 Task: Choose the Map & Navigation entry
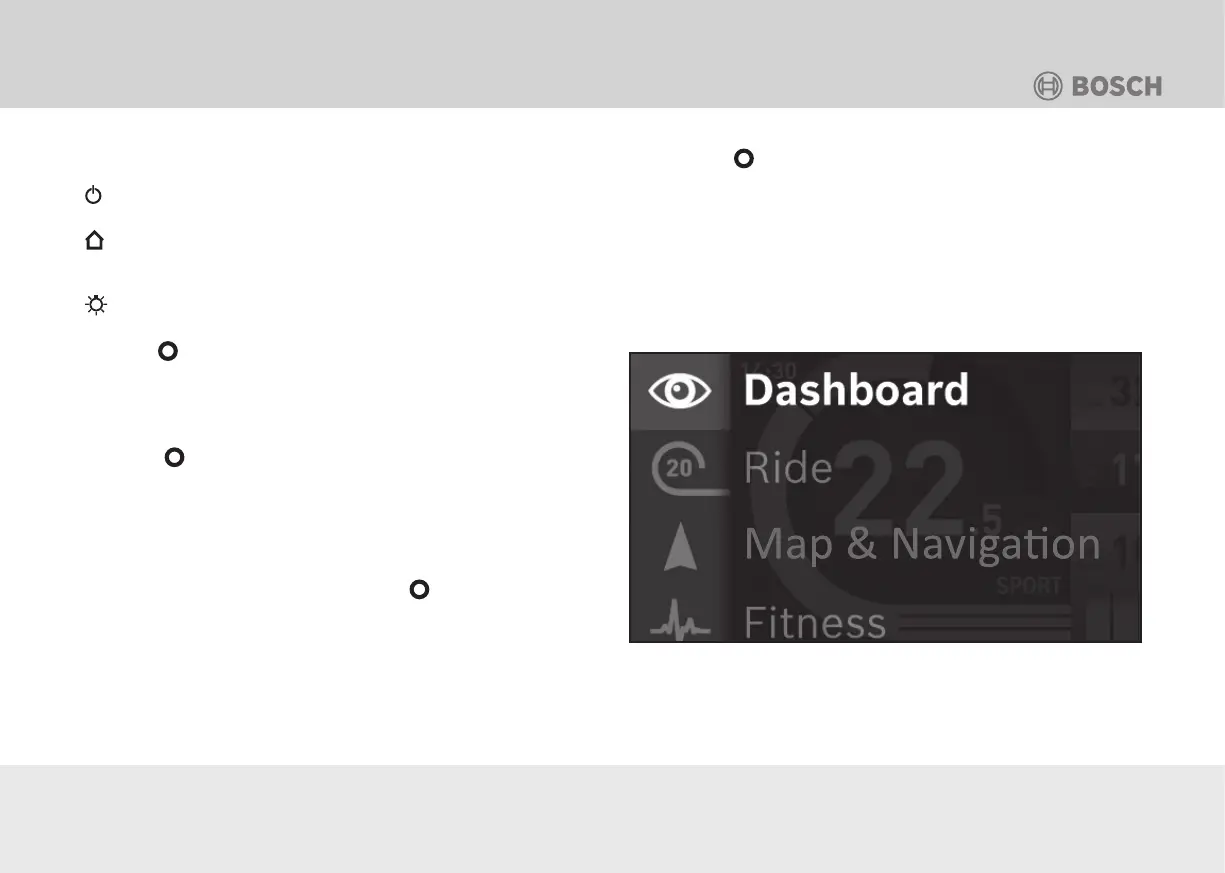click(921, 545)
